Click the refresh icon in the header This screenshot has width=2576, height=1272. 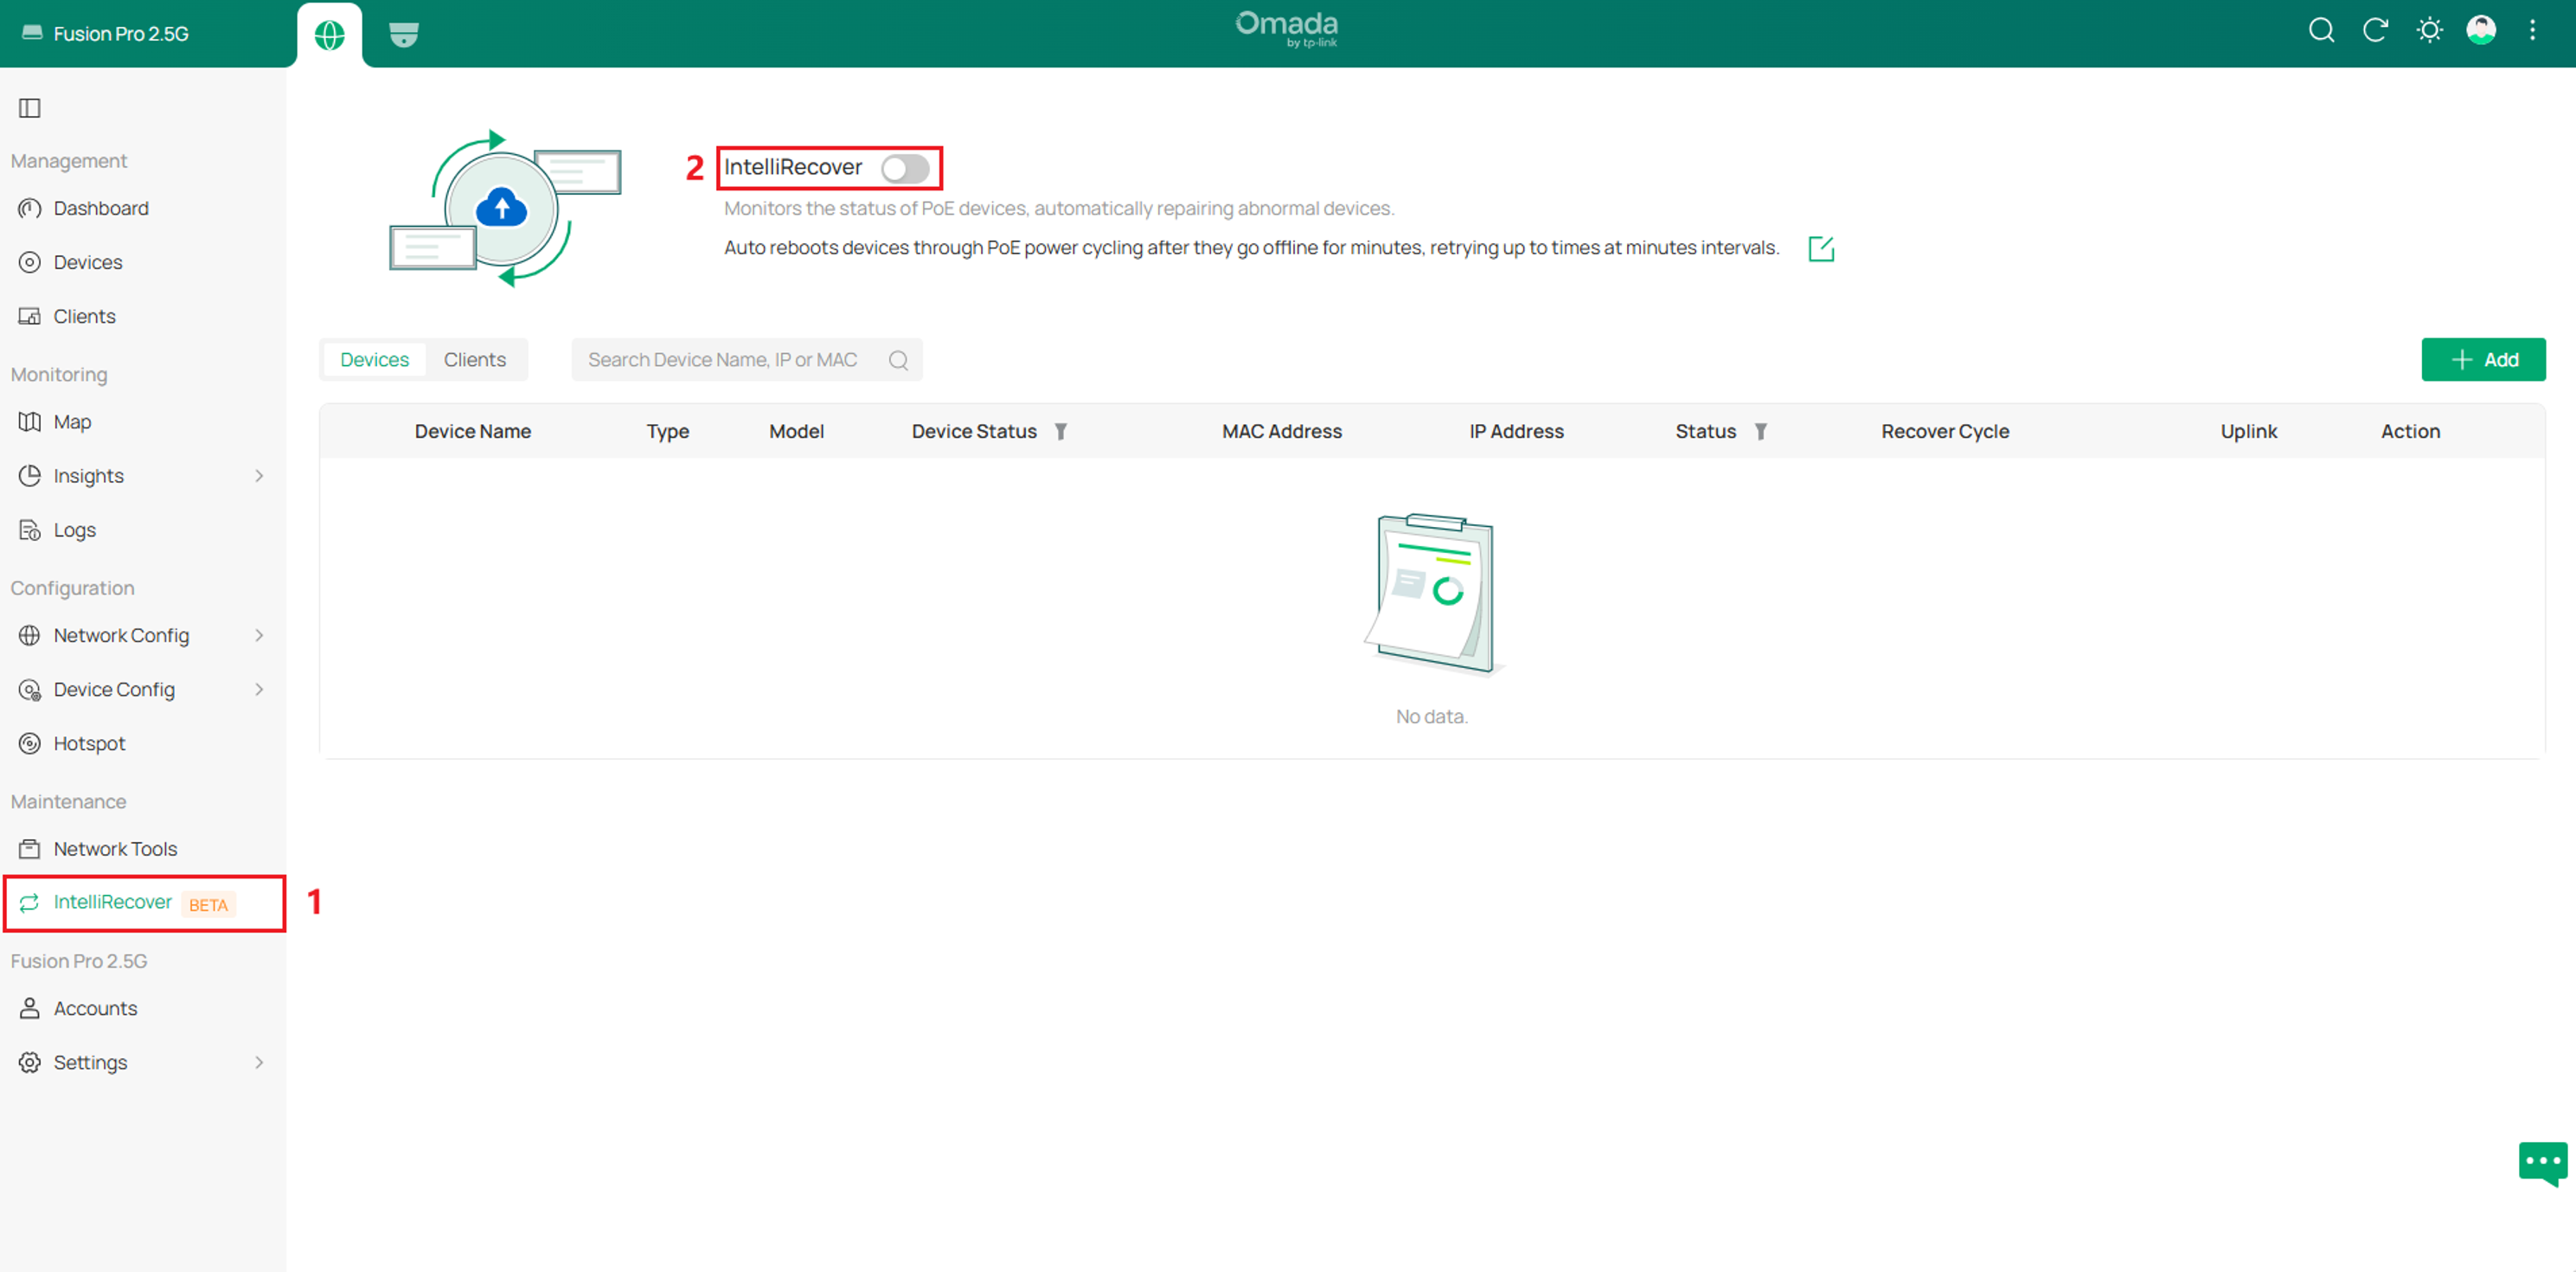point(2375,31)
